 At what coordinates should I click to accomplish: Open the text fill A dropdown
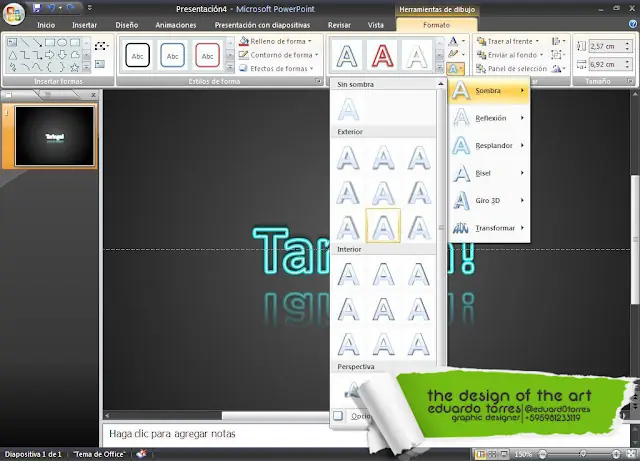click(457, 41)
